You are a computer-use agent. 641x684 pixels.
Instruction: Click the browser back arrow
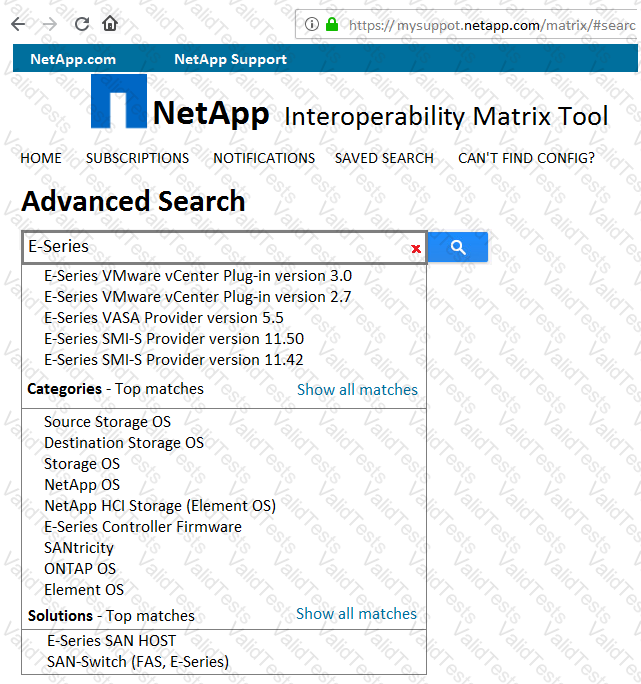pyautogui.click(x=18, y=24)
